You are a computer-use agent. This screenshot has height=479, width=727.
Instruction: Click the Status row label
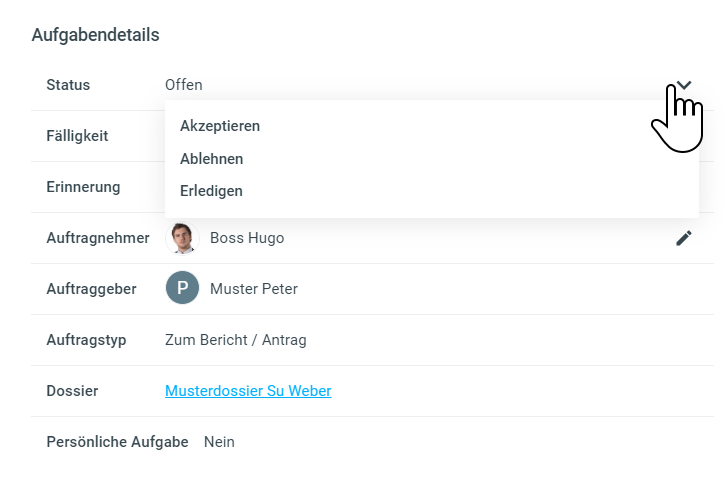coord(68,85)
